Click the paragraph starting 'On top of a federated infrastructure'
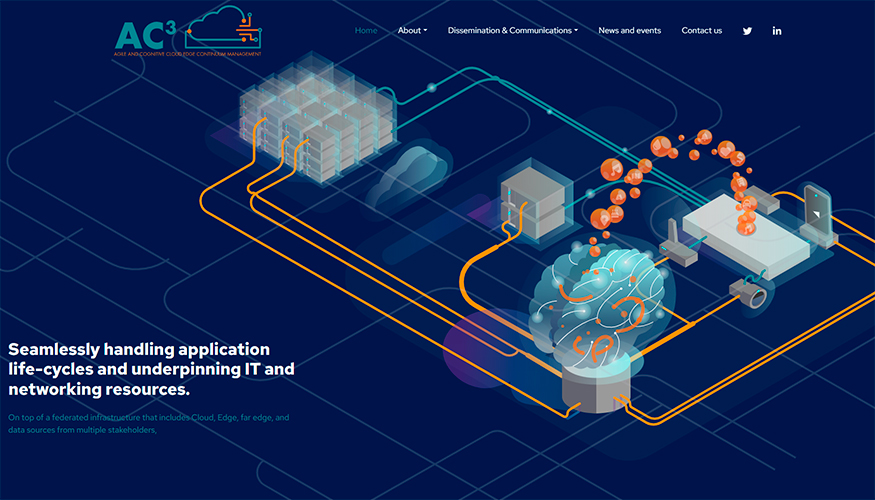 click(148, 424)
